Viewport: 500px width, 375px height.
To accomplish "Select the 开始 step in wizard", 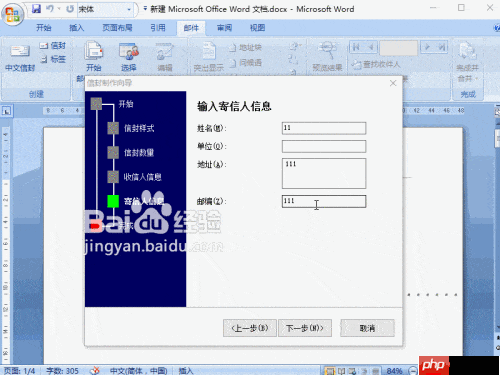I will click(x=126, y=104).
